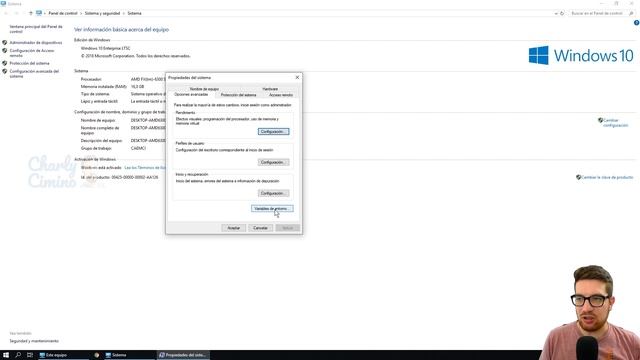
Task: Click the computer icon in address bar
Action: pos(39,13)
